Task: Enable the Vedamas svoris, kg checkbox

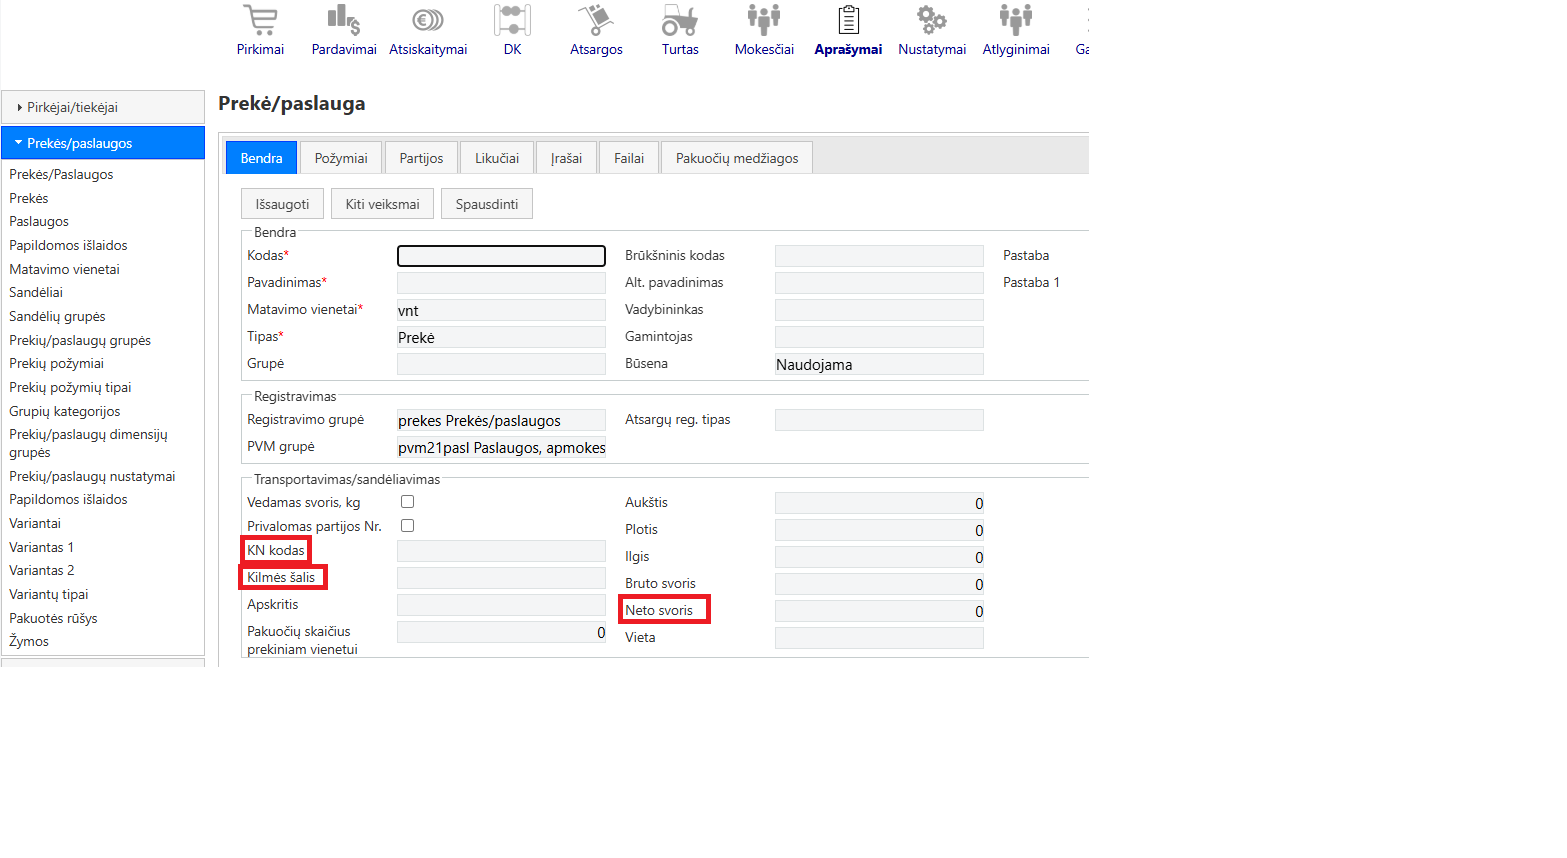Action: pyautogui.click(x=407, y=502)
